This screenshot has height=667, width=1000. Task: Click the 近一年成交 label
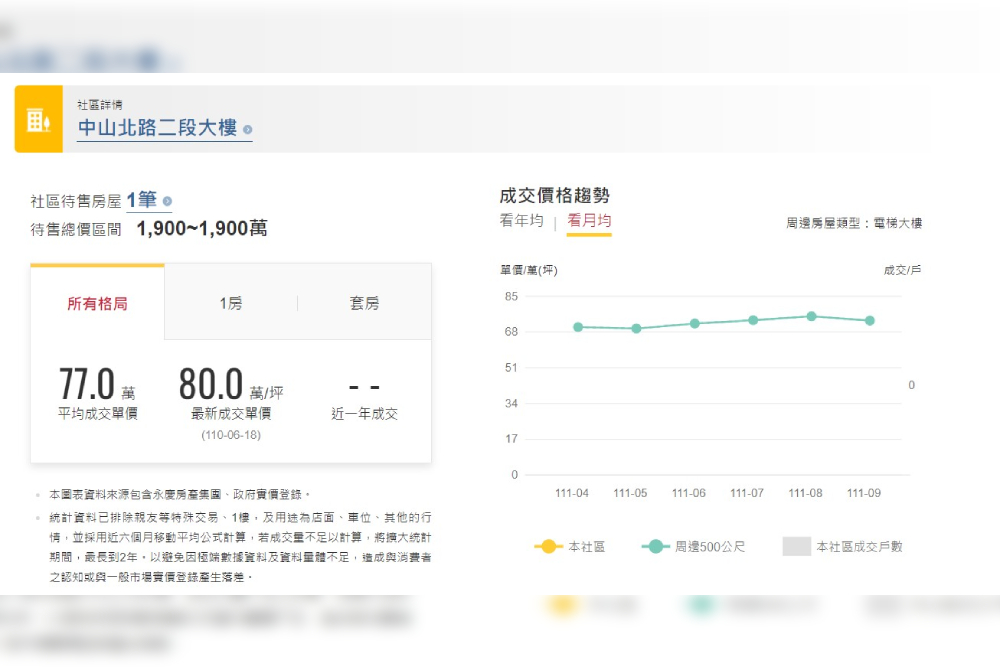point(364,414)
